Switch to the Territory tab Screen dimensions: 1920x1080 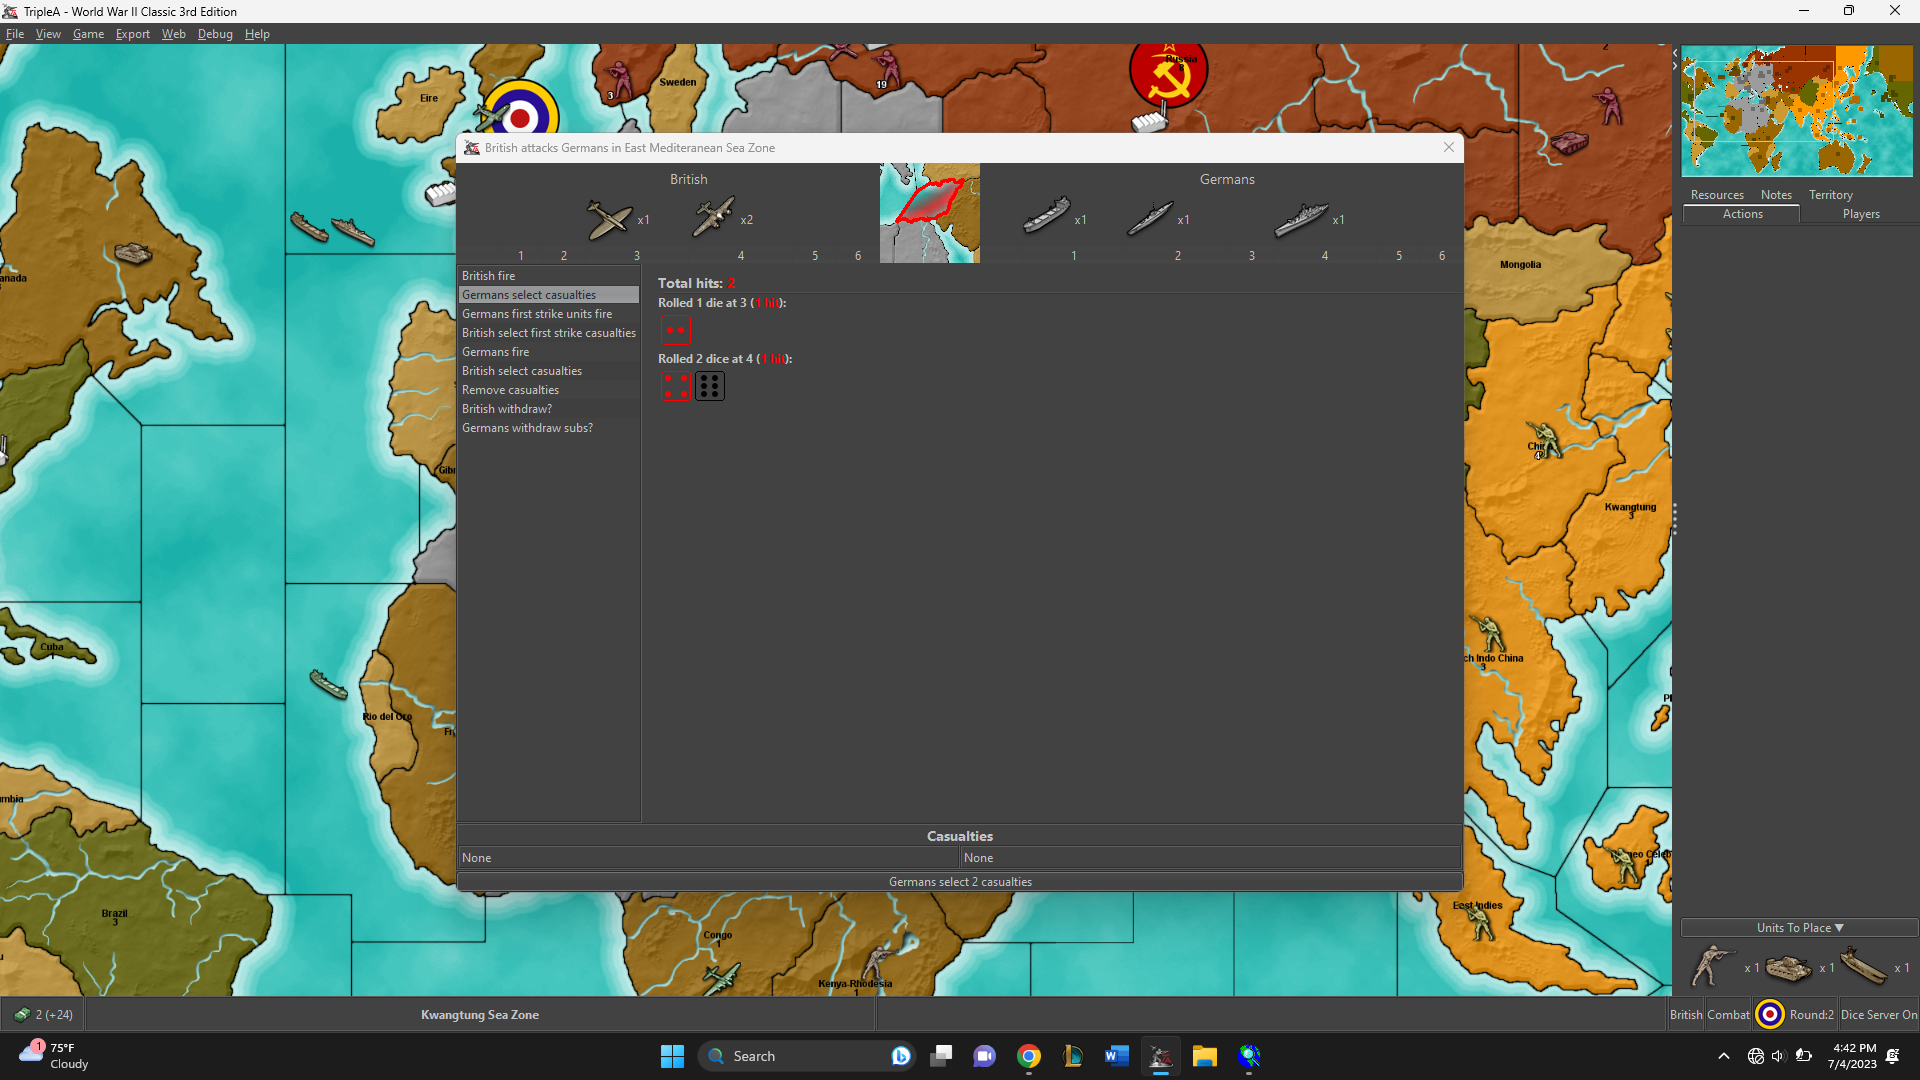pos(1831,194)
